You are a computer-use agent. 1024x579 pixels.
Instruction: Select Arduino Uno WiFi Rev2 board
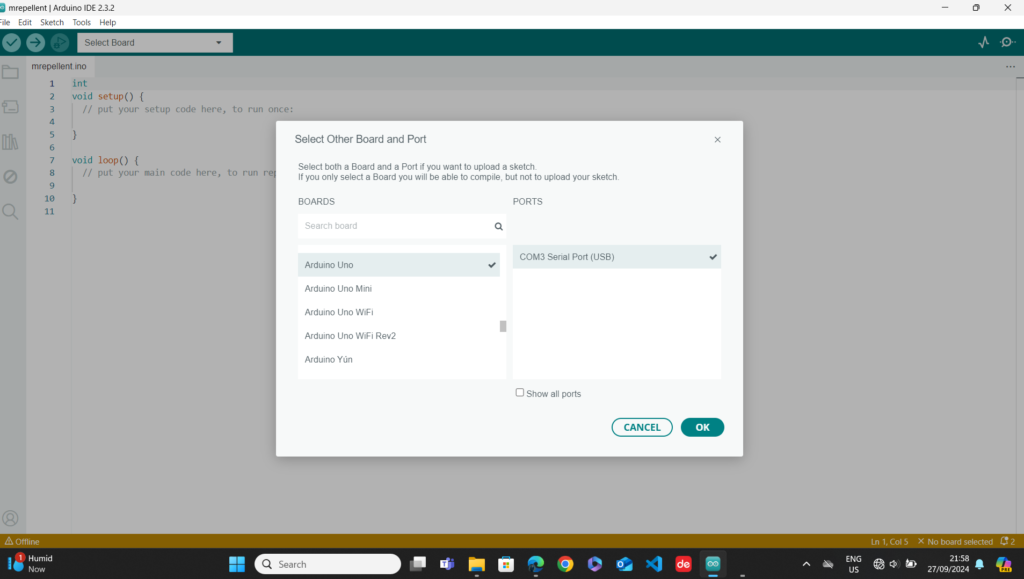(398, 336)
